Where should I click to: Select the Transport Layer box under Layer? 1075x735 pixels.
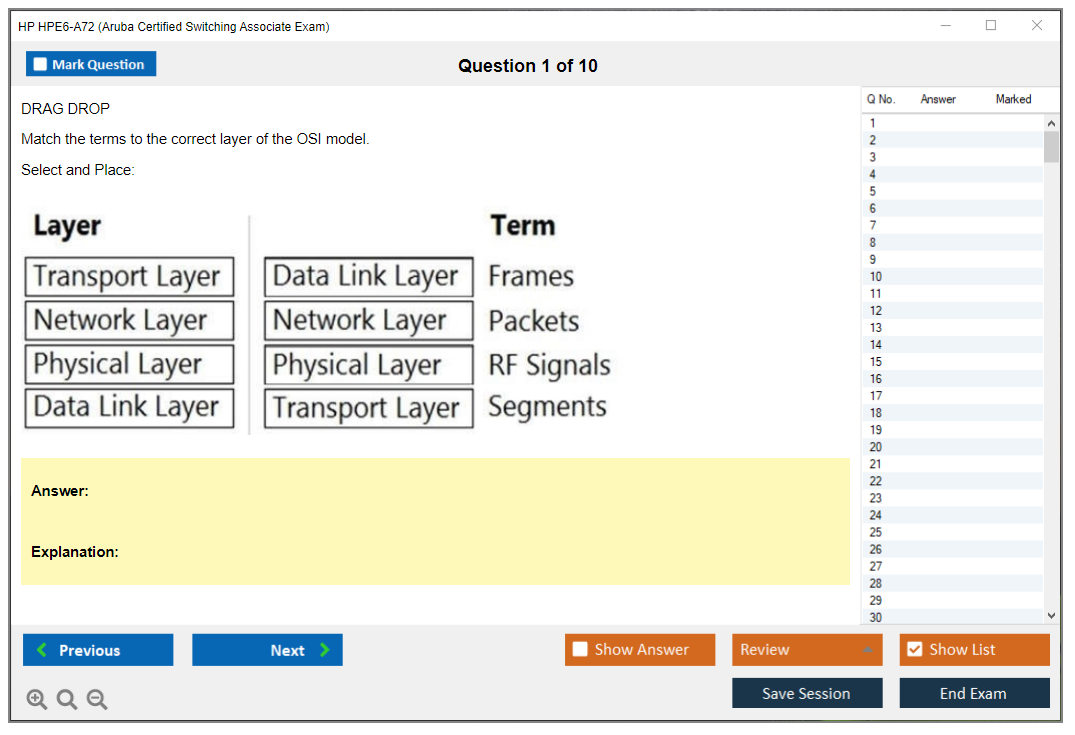(129, 277)
